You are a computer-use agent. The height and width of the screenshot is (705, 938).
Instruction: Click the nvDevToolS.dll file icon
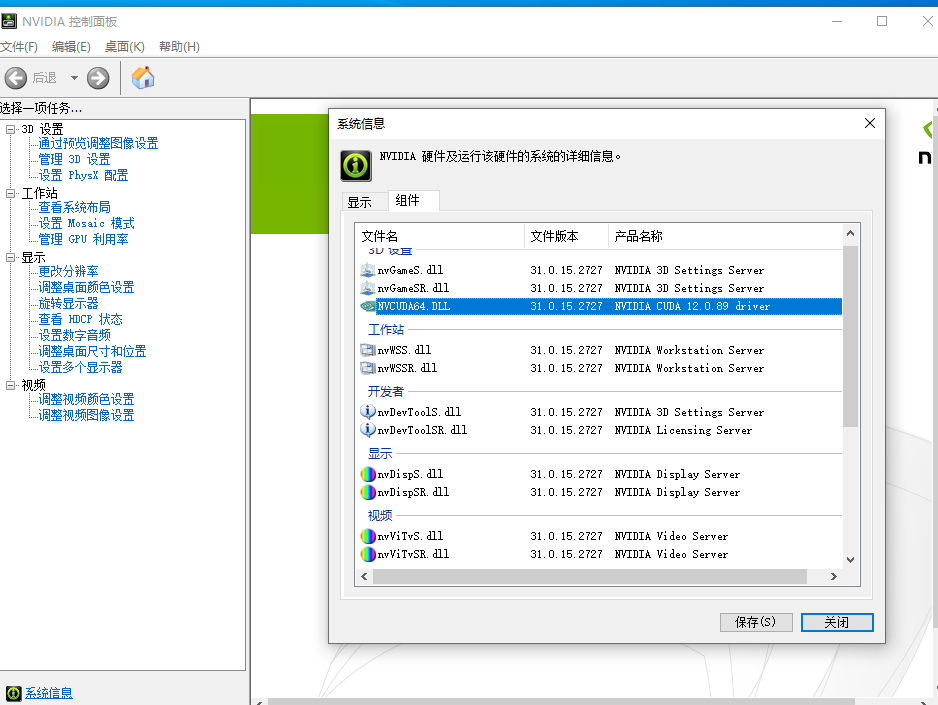tap(367, 412)
